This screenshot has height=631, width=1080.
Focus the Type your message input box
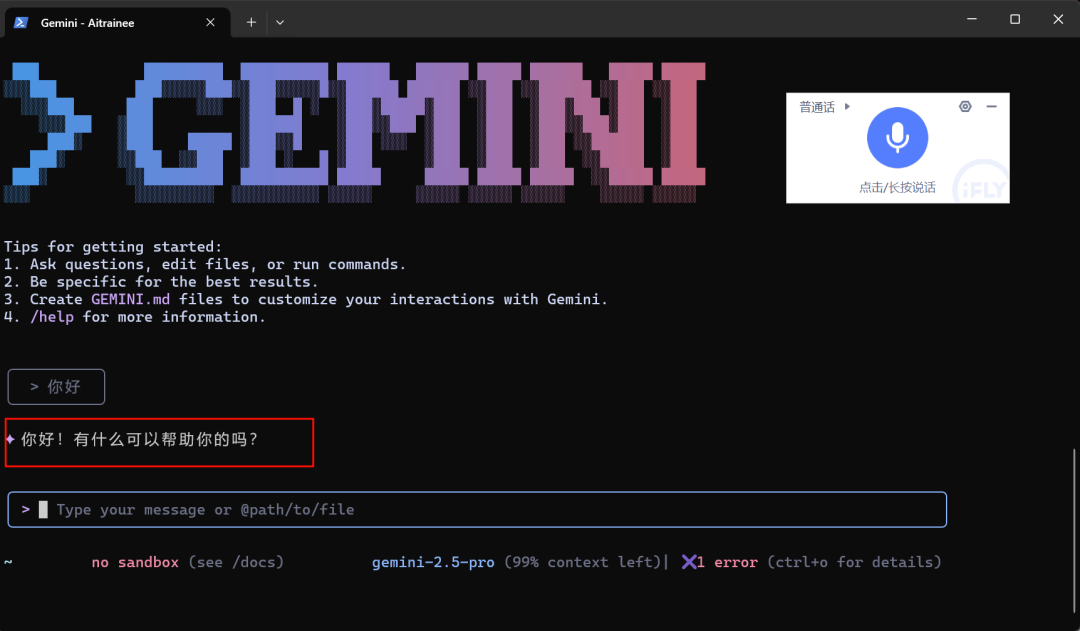(x=477, y=510)
